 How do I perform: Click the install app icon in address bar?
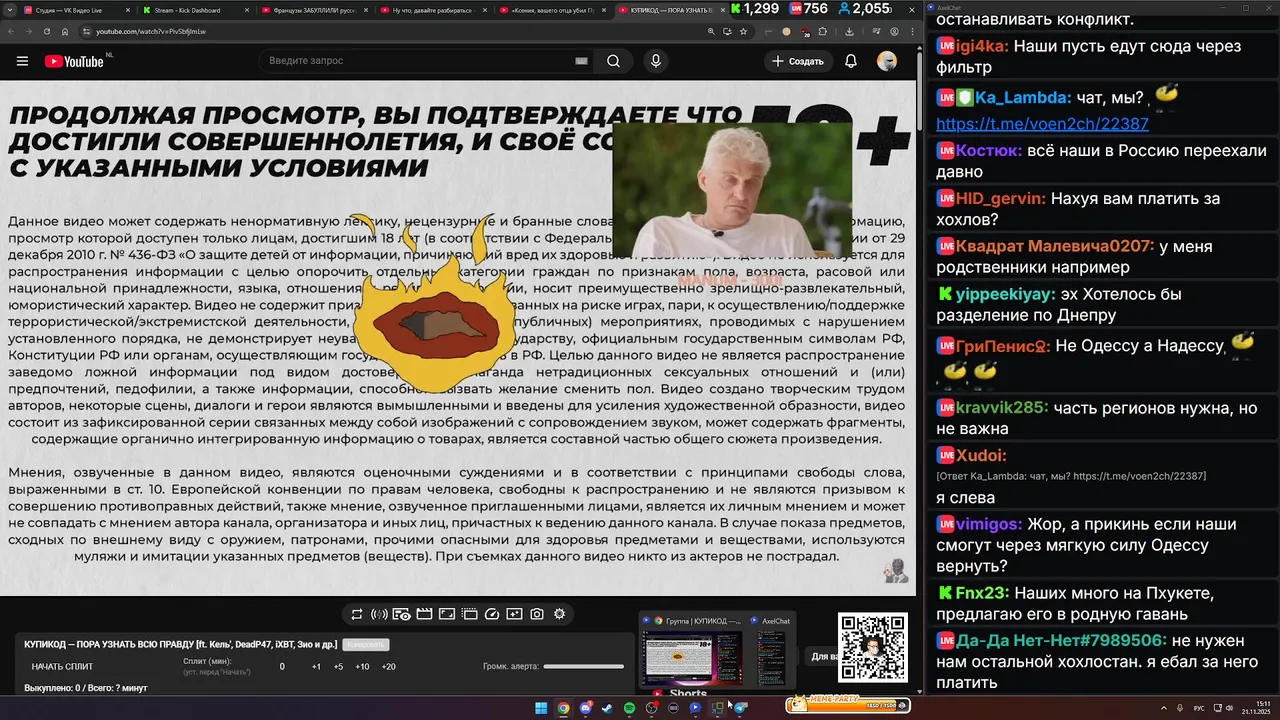coord(727,31)
